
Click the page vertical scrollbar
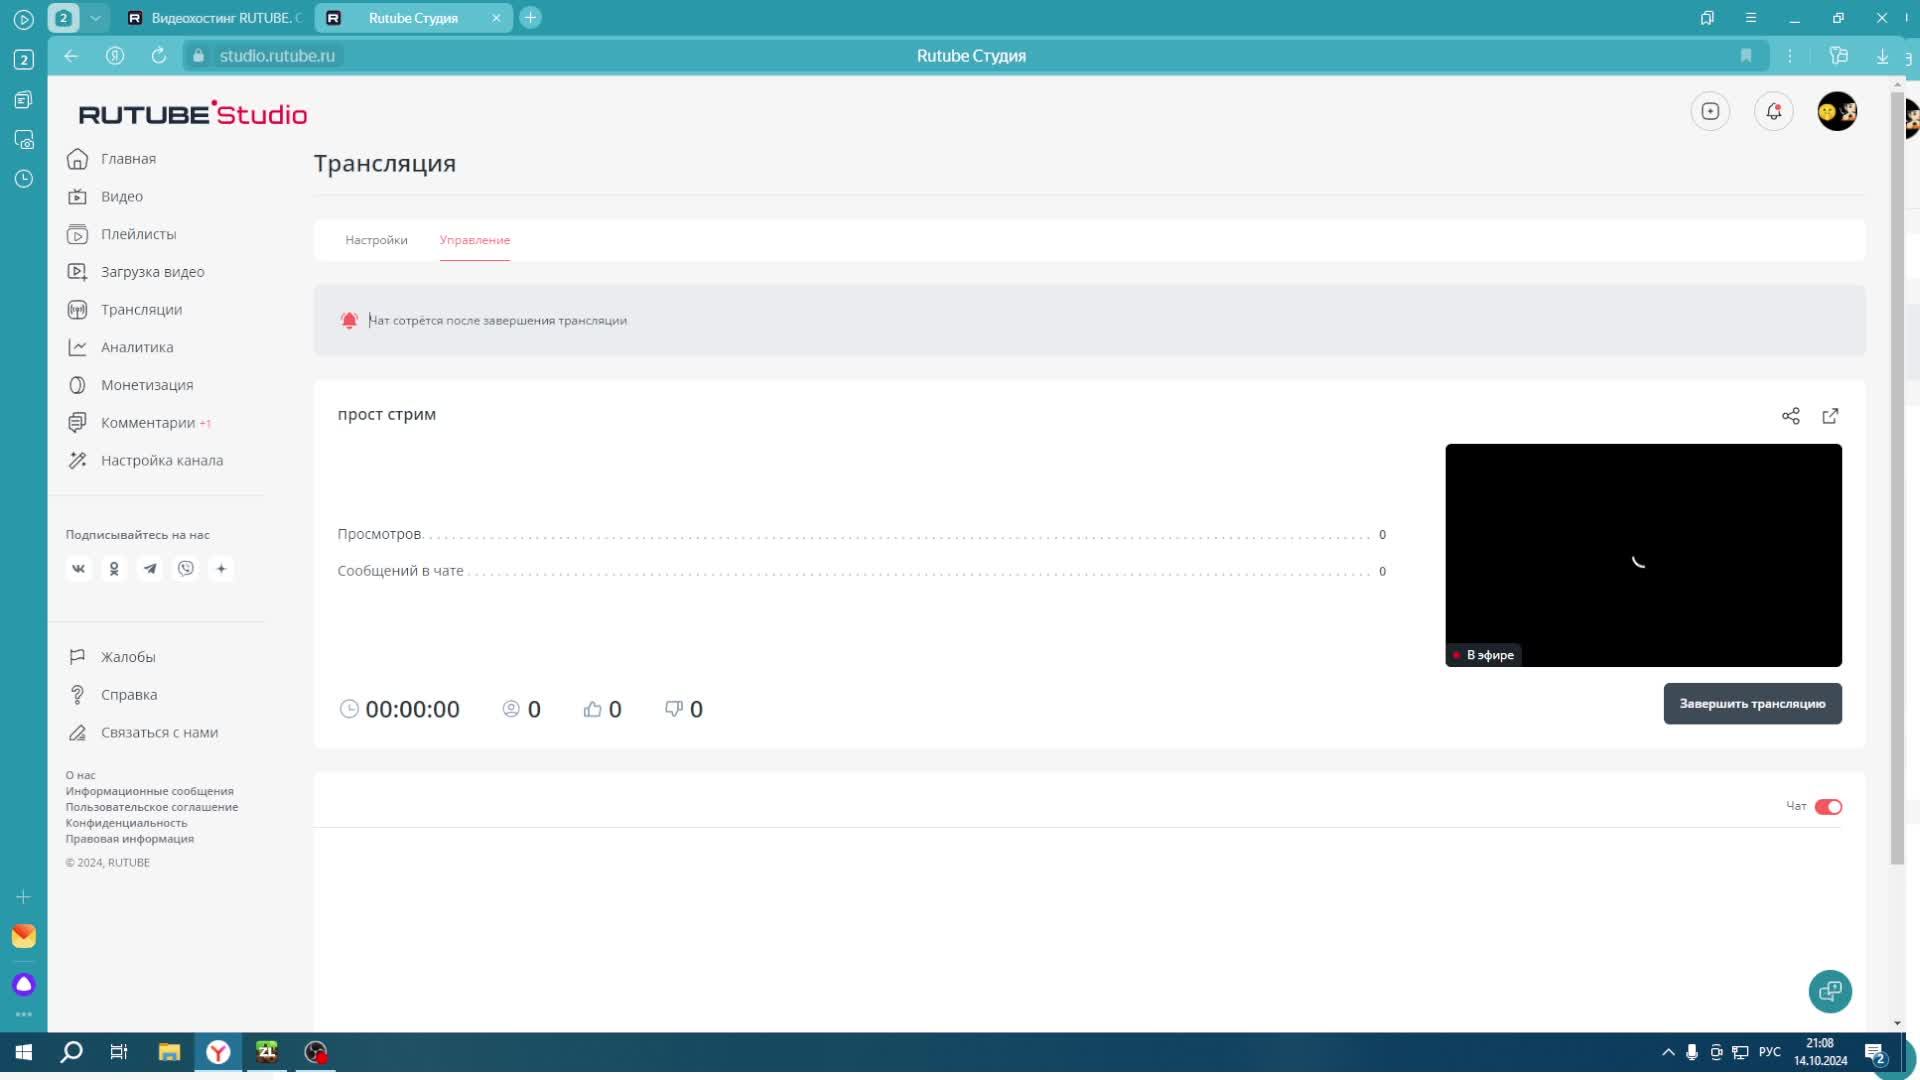click(x=1897, y=480)
